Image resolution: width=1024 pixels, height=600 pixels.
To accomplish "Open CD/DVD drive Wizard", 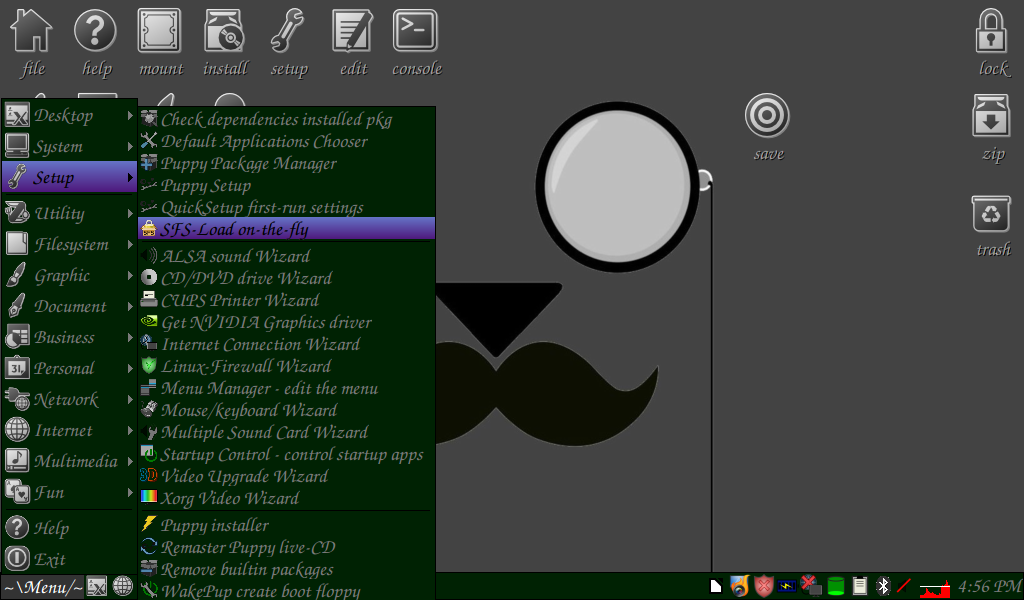I will click(x=287, y=278).
